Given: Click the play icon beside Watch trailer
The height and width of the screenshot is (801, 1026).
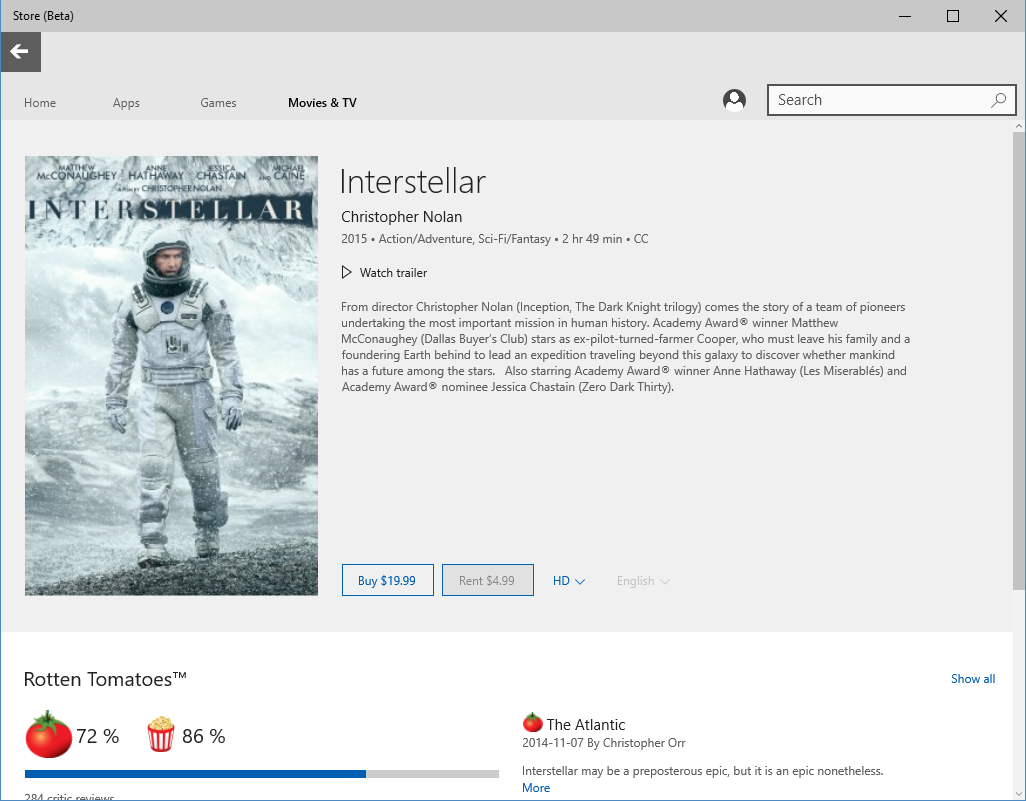Looking at the screenshot, I should point(347,273).
